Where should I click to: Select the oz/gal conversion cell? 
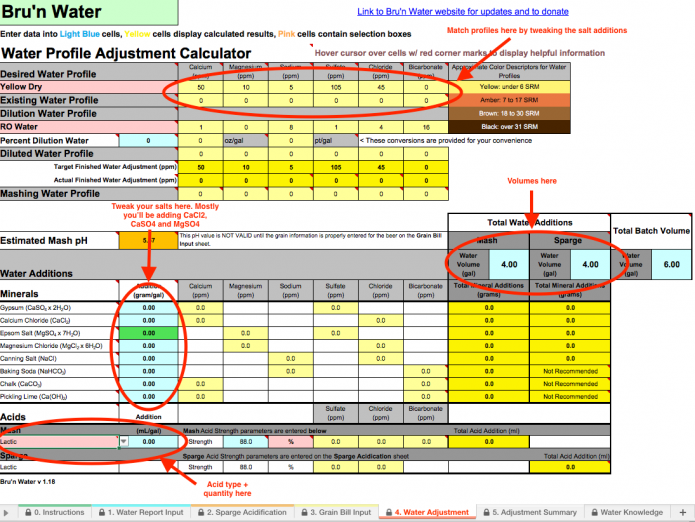(246, 140)
